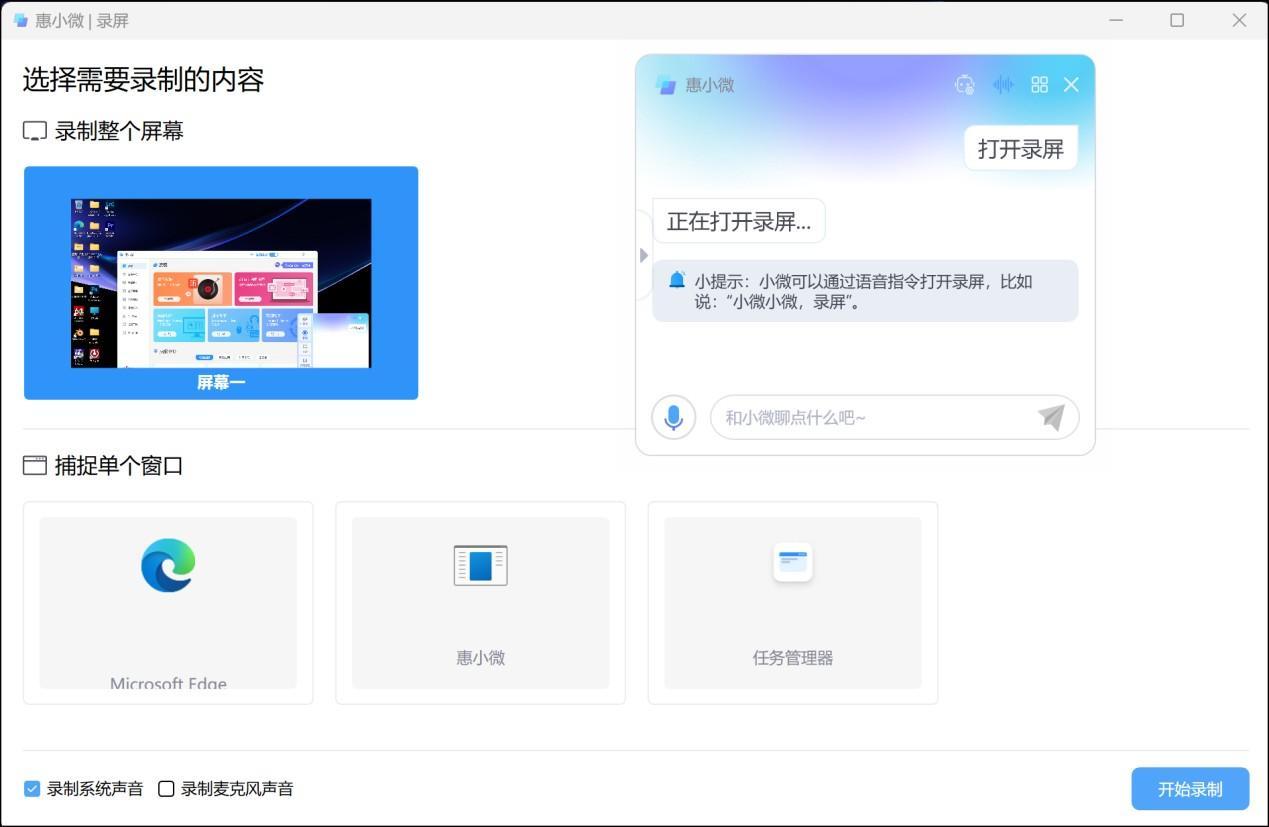Click the 惠小微 app icon in the title bar

coord(18,20)
